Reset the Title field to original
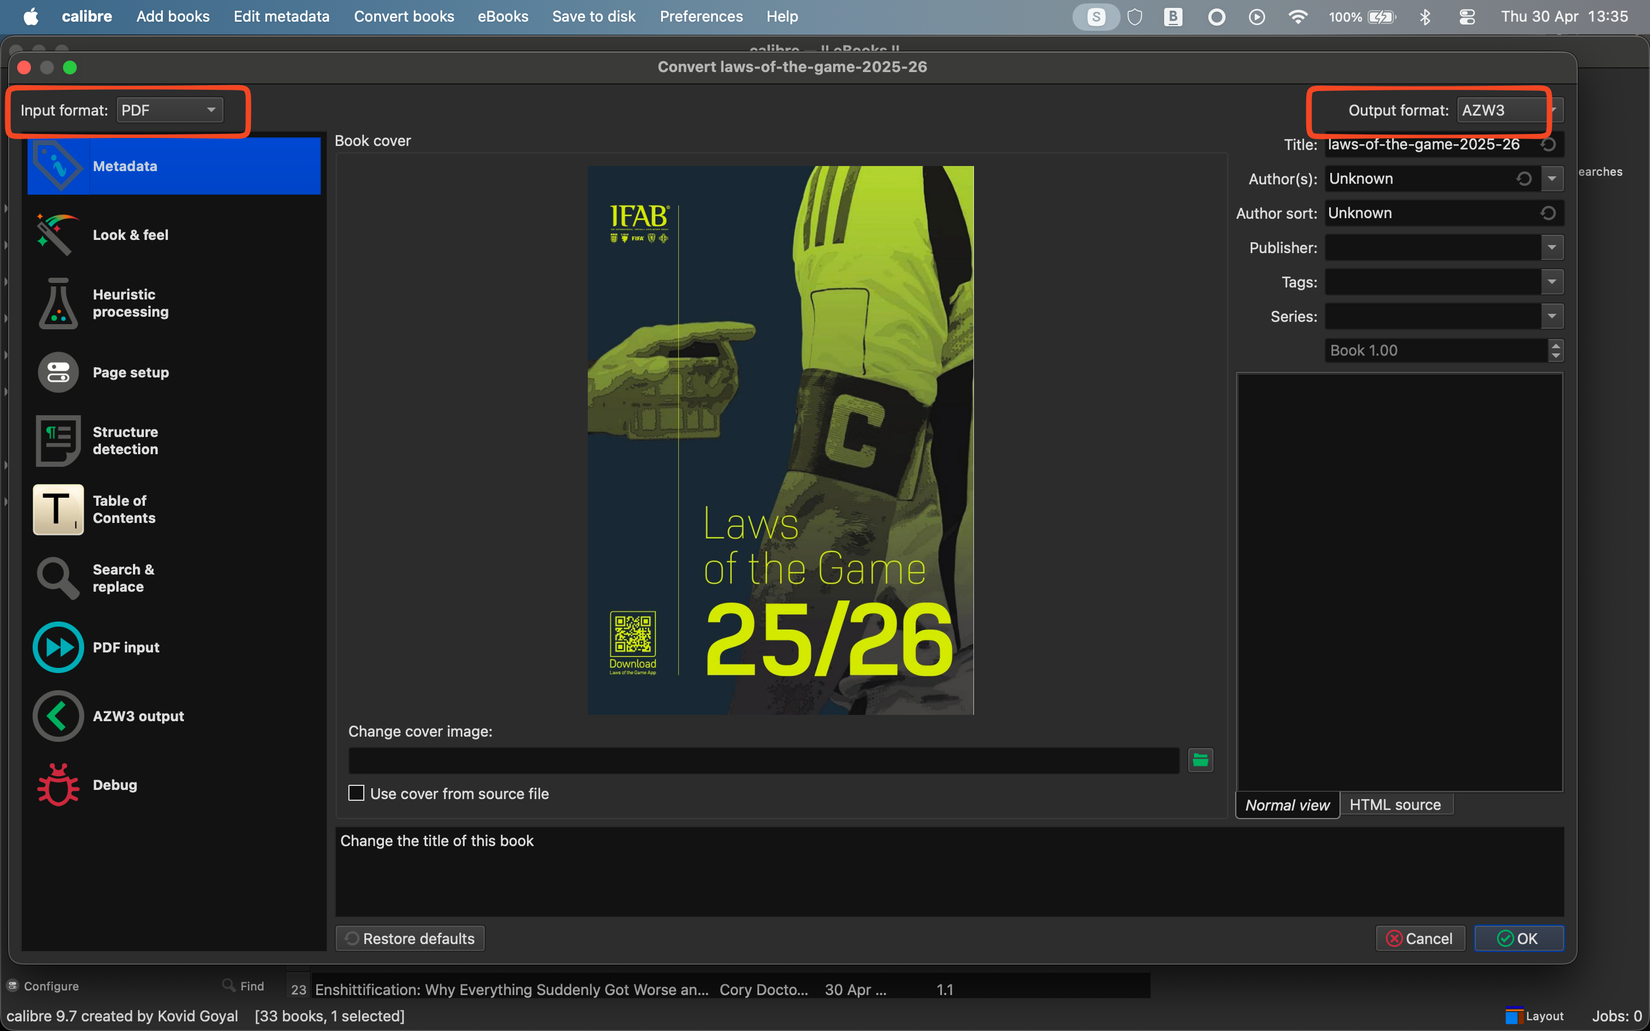Screen dimensions: 1650x1031 pos(1548,144)
